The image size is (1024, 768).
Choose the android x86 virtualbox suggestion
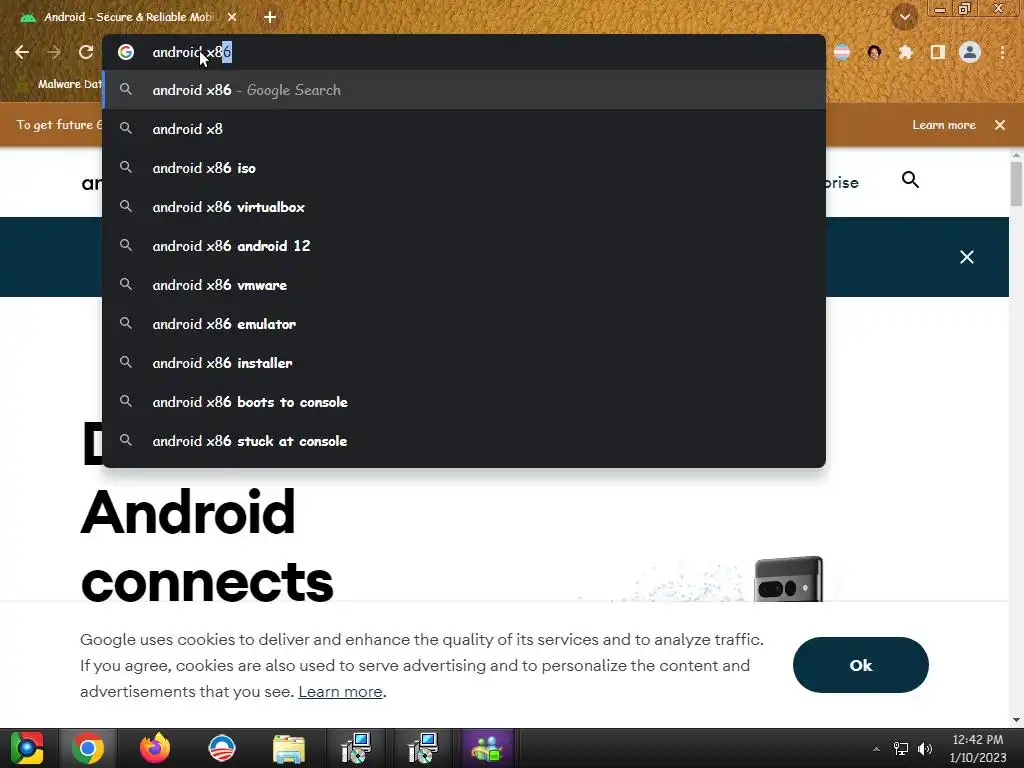coord(464,207)
